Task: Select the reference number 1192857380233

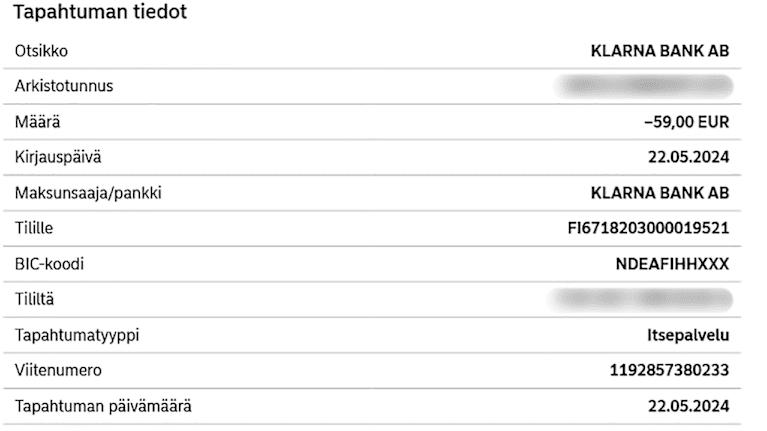Action: 669,371
